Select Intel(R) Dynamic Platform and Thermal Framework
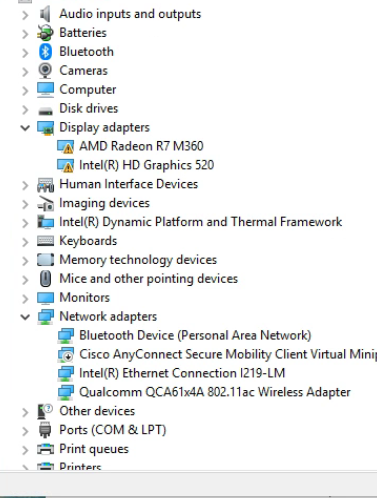 [x=201, y=222]
